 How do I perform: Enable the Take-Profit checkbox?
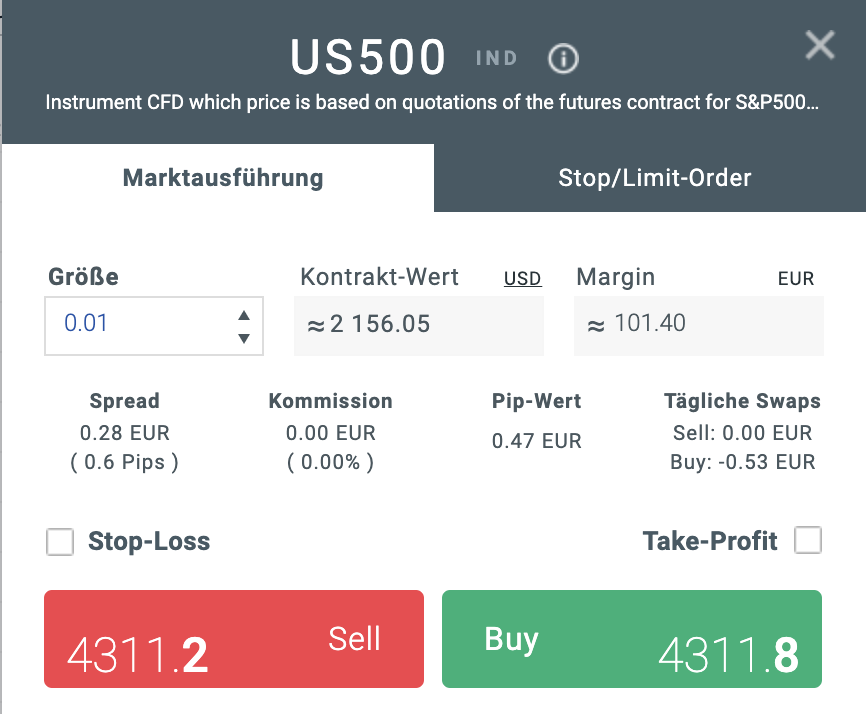[807, 541]
